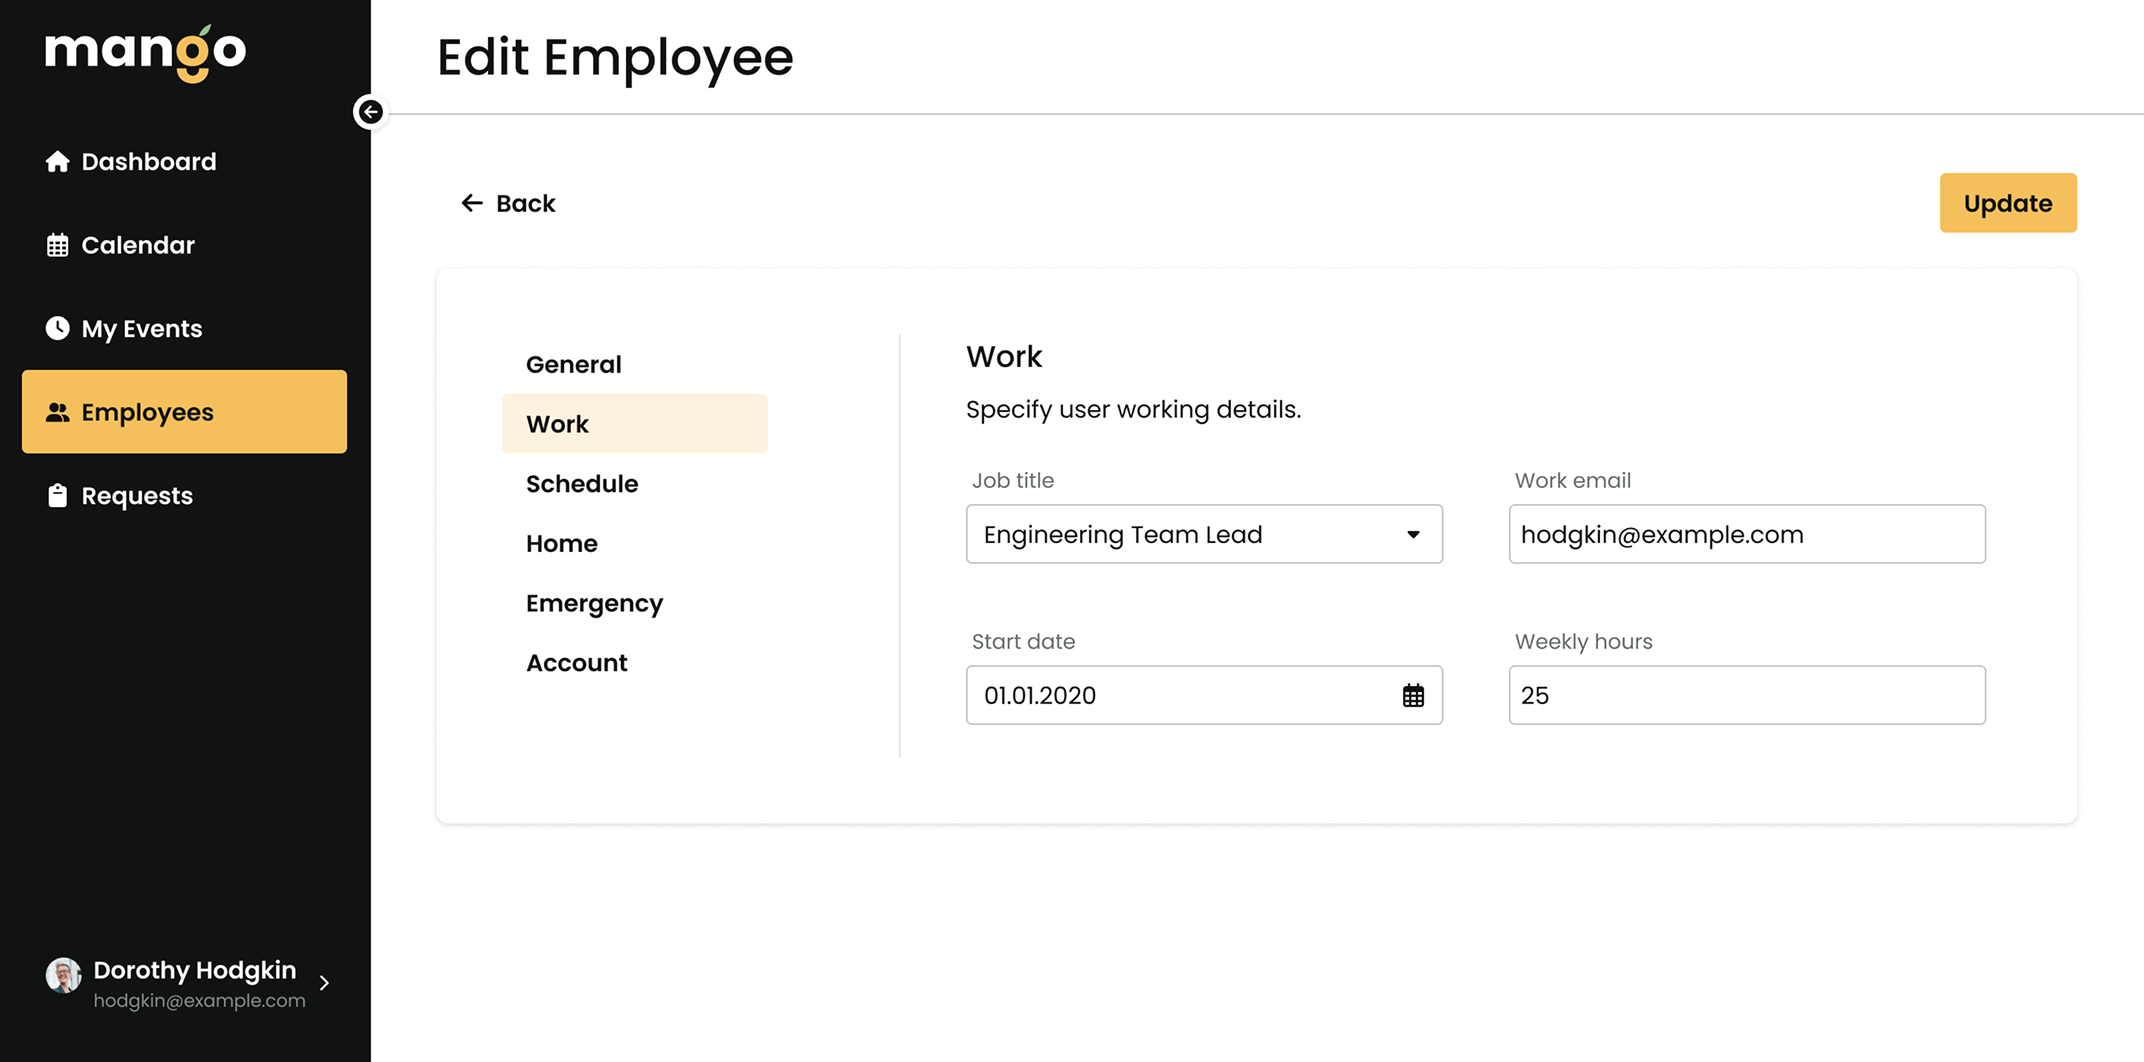Expand Dorothy Hodgkin's profile chevron
This screenshot has width=2144, height=1062.
tap(324, 983)
